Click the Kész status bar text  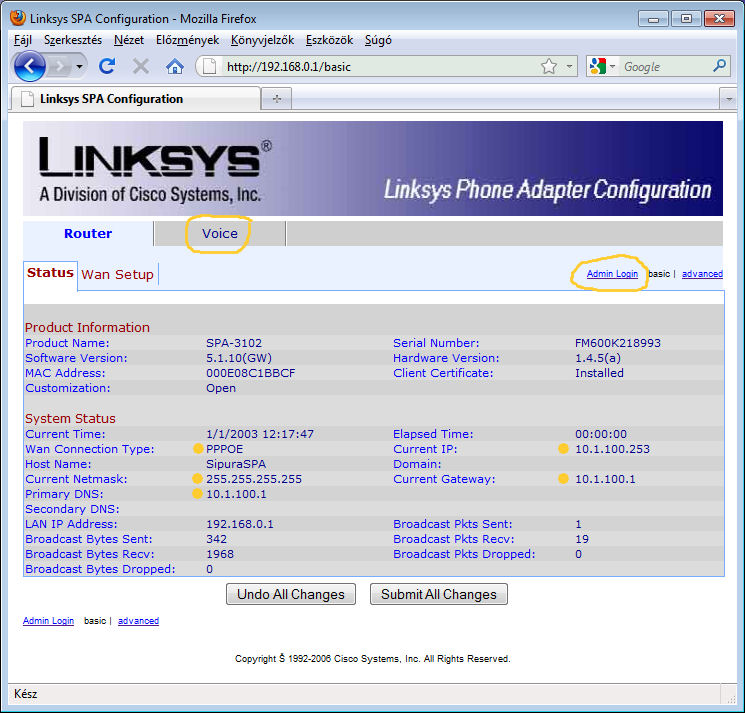pos(26,694)
